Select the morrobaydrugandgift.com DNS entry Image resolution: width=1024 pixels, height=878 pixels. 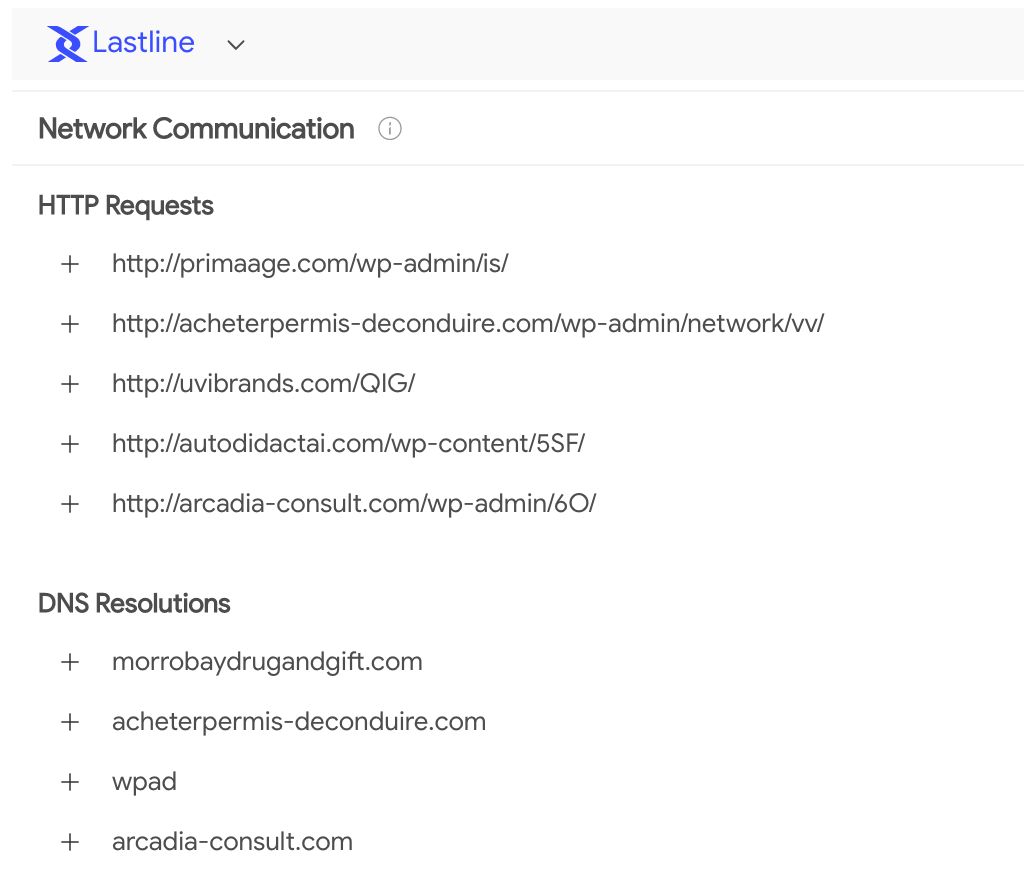[x=267, y=662]
